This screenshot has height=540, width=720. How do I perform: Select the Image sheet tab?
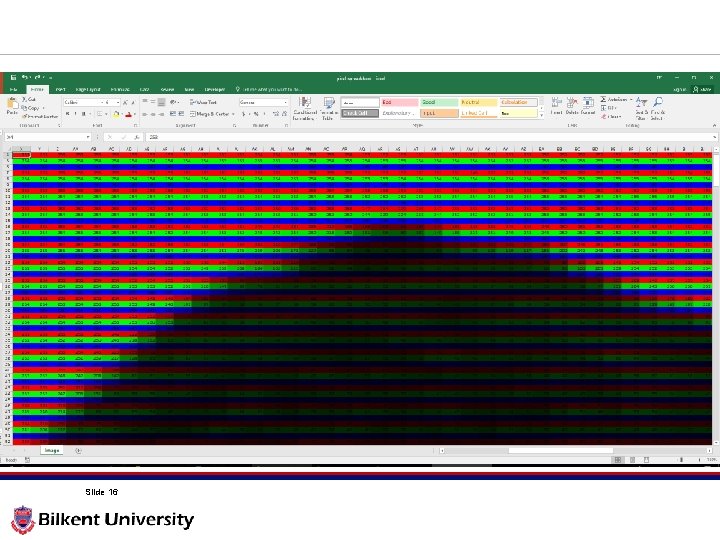51,450
